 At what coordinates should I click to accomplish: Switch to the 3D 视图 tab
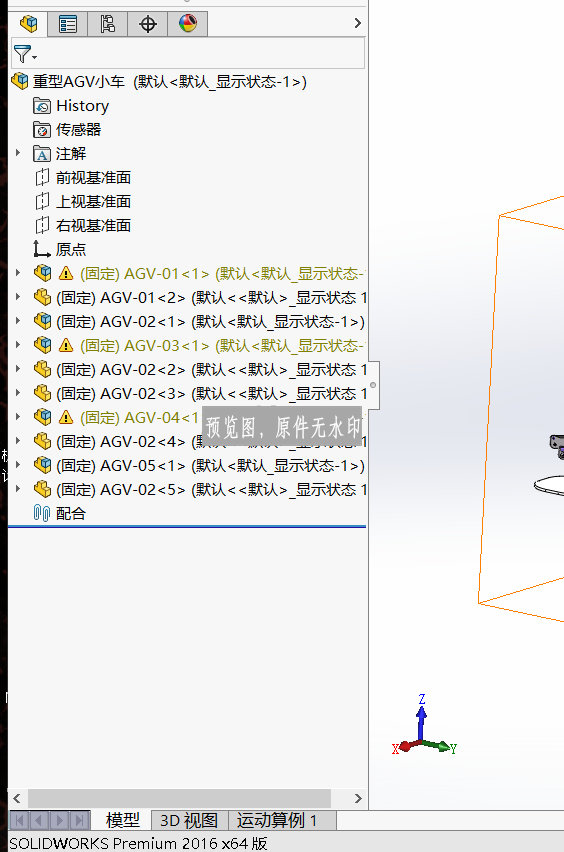click(x=189, y=820)
